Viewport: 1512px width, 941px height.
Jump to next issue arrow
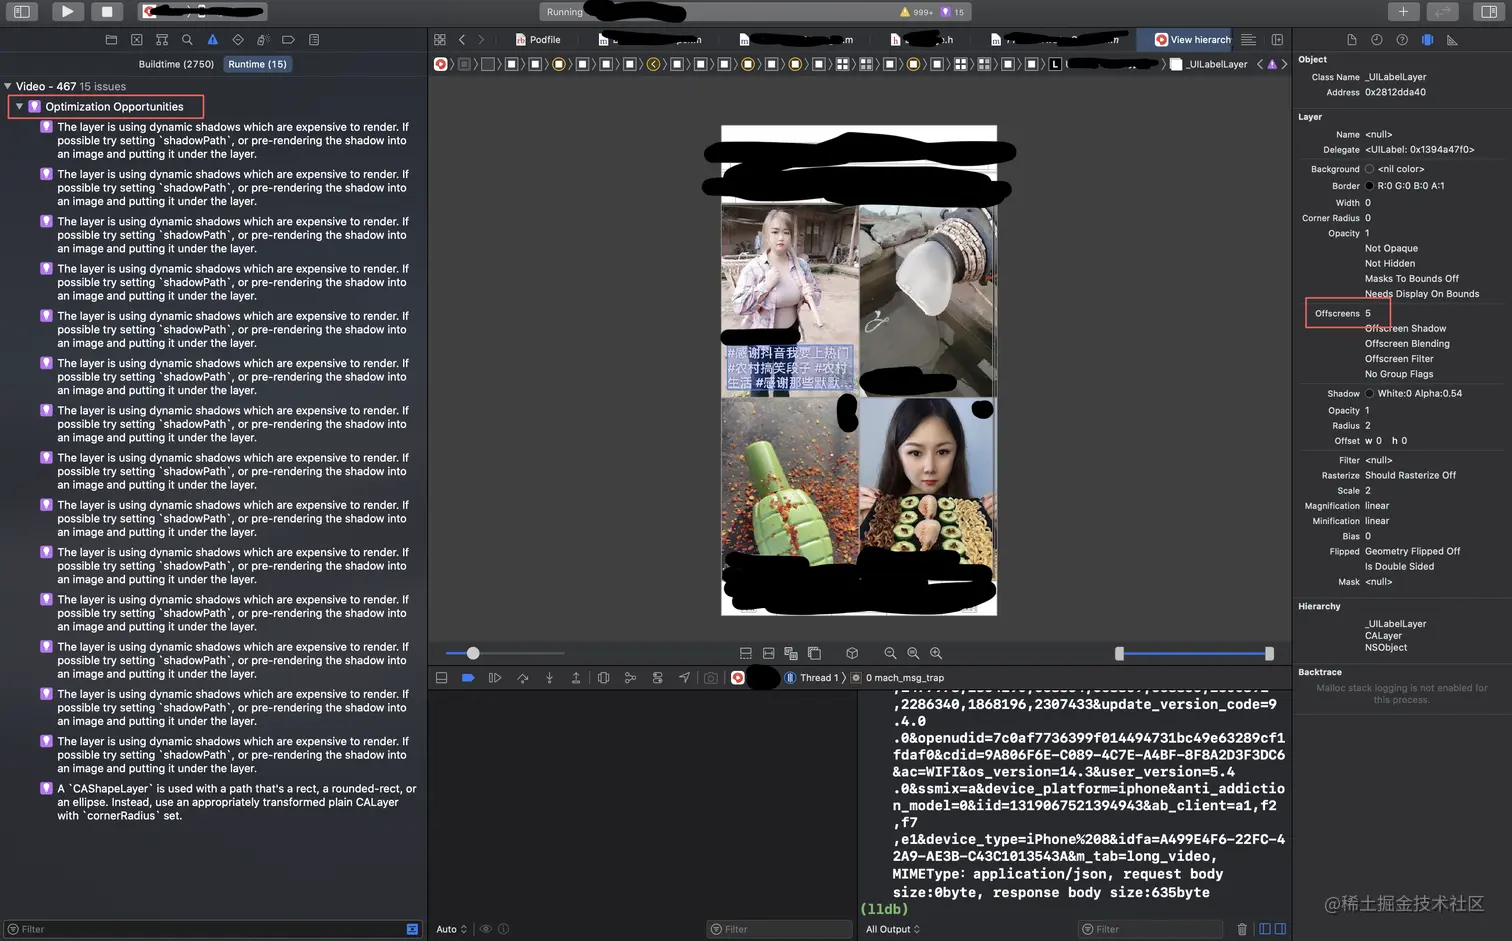coord(1285,64)
